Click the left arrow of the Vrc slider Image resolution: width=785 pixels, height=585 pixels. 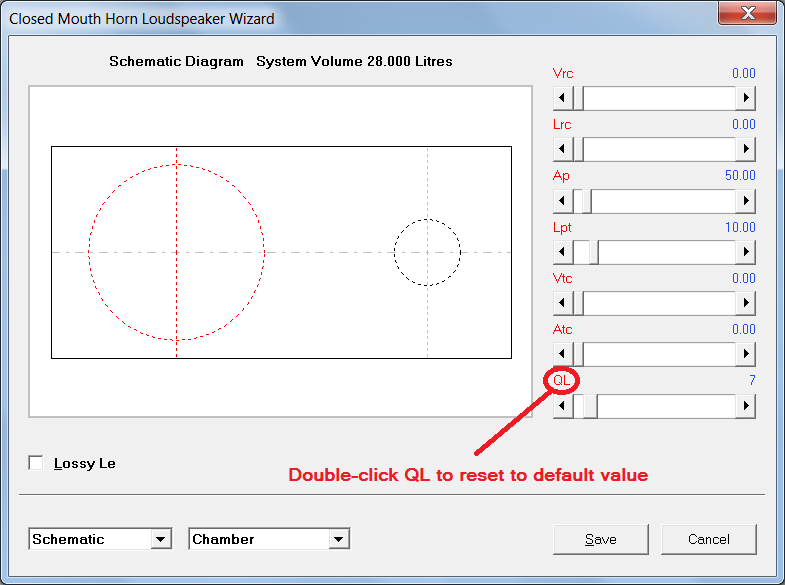point(562,98)
